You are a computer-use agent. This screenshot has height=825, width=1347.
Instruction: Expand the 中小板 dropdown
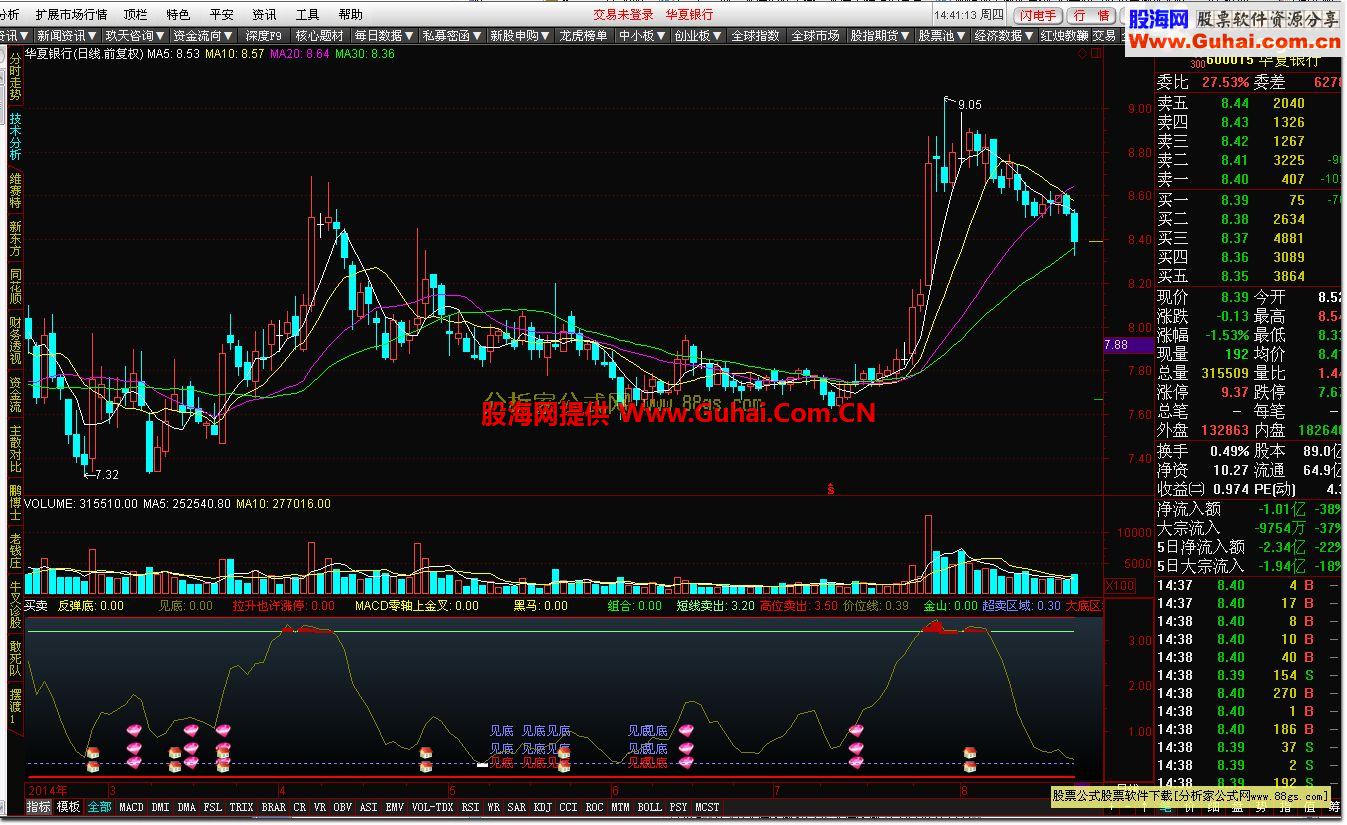[641, 35]
